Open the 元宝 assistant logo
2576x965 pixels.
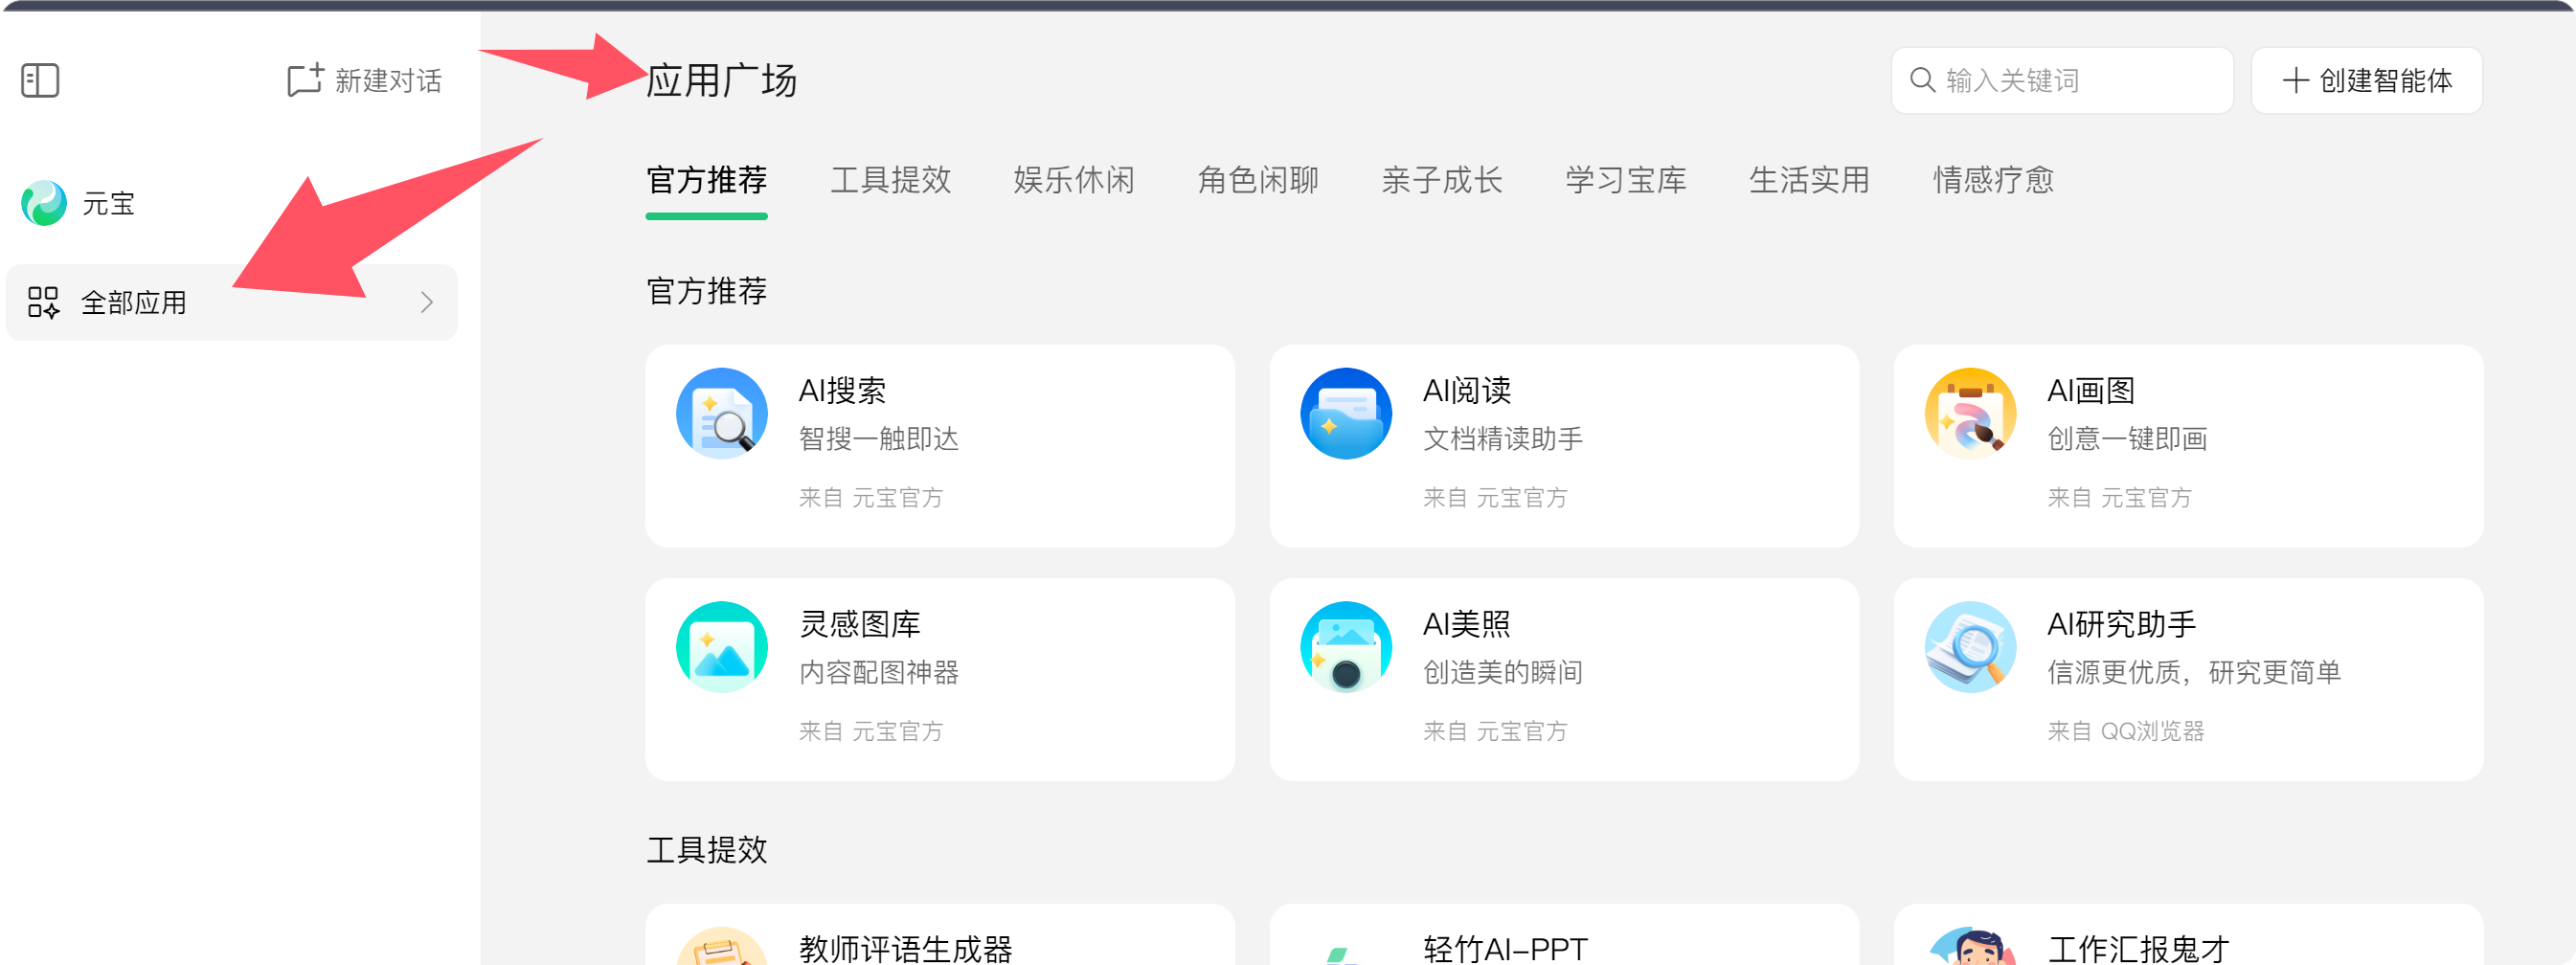click(44, 203)
